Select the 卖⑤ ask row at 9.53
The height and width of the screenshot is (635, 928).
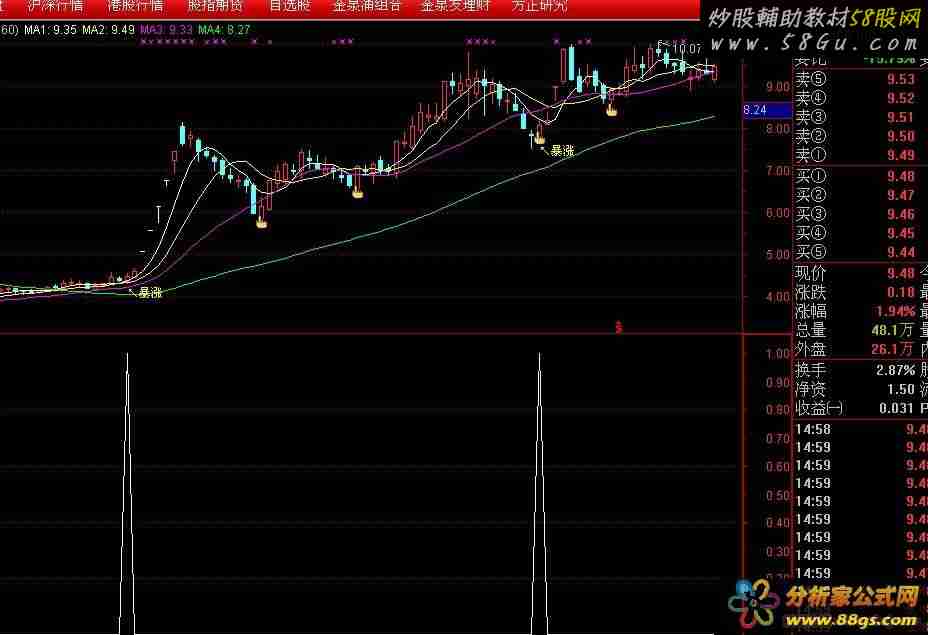point(860,79)
